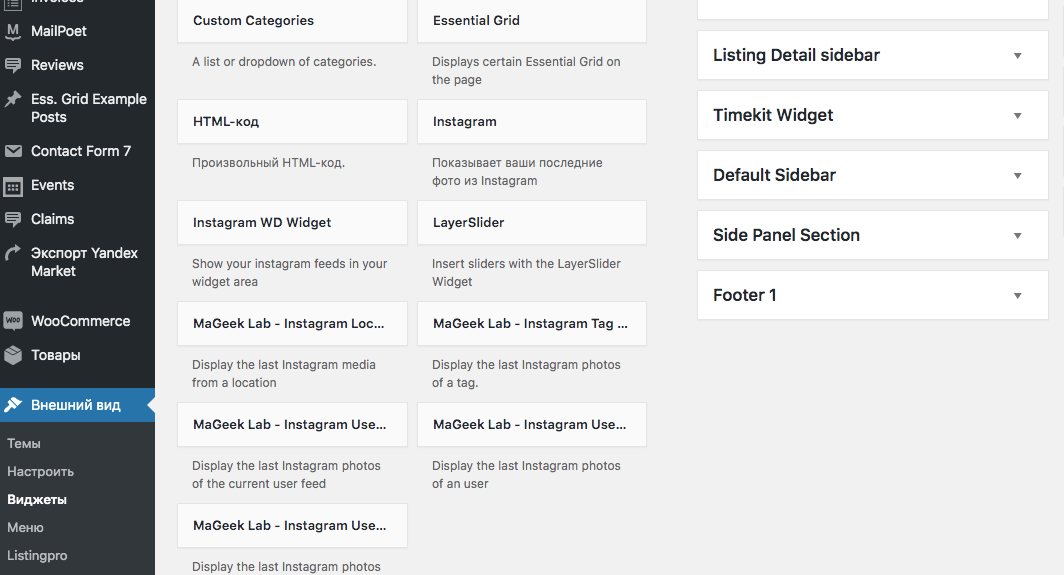Viewport: 1064px width, 575px height.
Task: Expand the Default Sidebar dropdown arrow
Action: (1017, 175)
